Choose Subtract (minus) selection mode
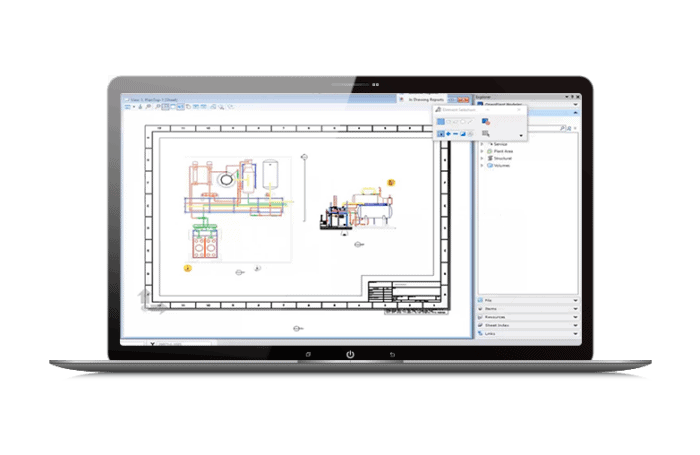The height and width of the screenshot is (455, 700). tap(455, 134)
